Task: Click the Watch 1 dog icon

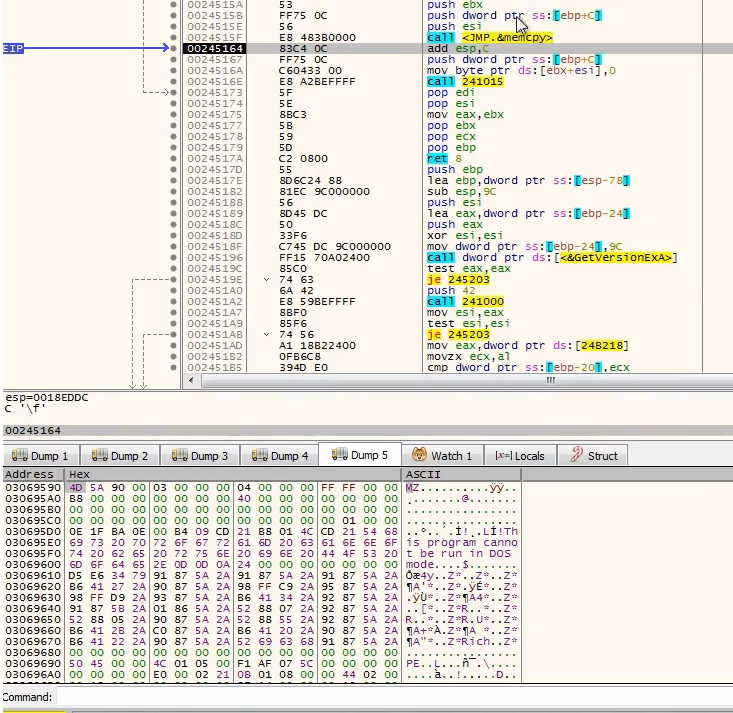Action: [x=420, y=456]
